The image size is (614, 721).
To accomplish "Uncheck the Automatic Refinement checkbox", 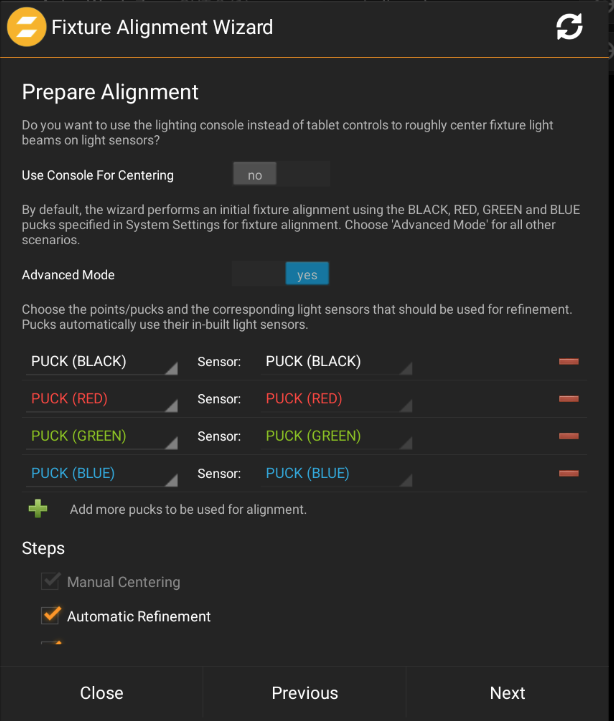I will coord(51,615).
